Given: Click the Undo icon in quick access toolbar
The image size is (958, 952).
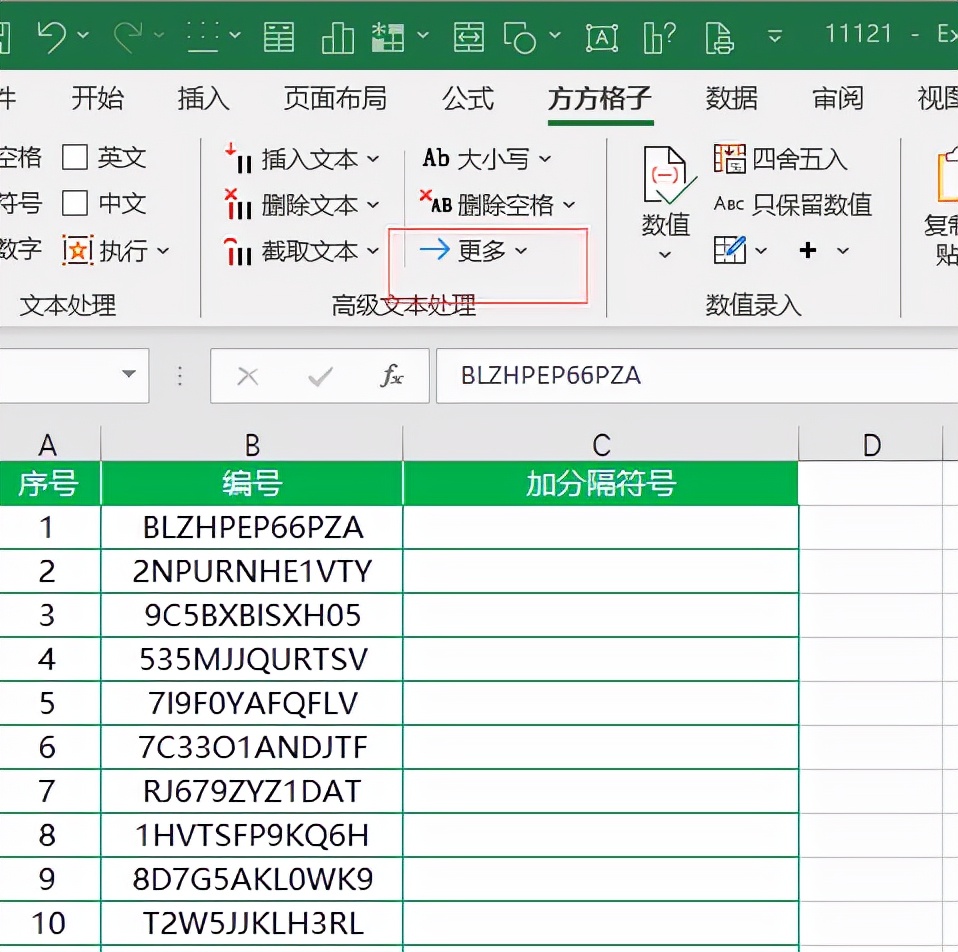Looking at the screenshot, I should (51, 36).
